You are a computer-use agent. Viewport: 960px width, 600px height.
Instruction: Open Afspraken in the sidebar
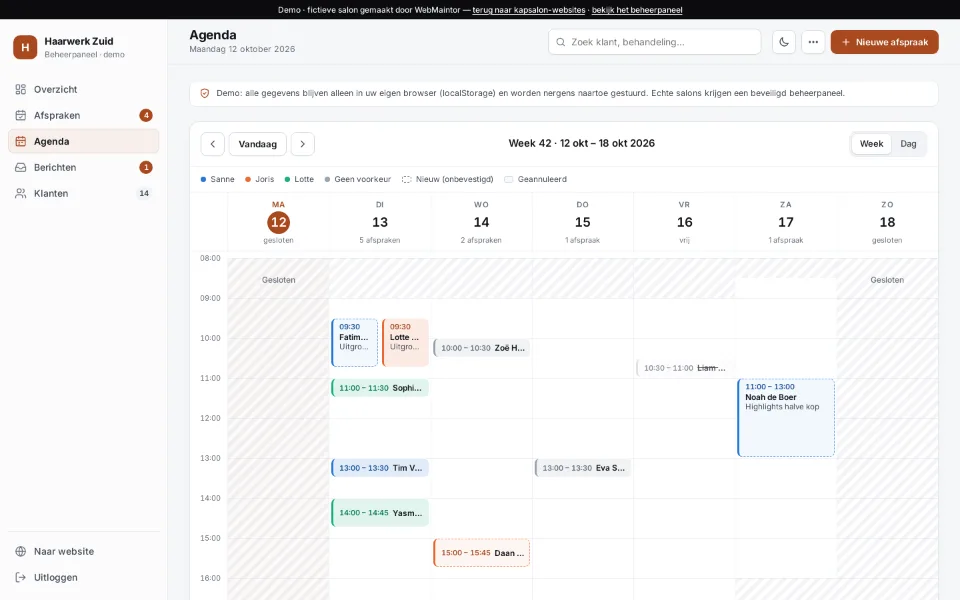(x=83, y=115)
